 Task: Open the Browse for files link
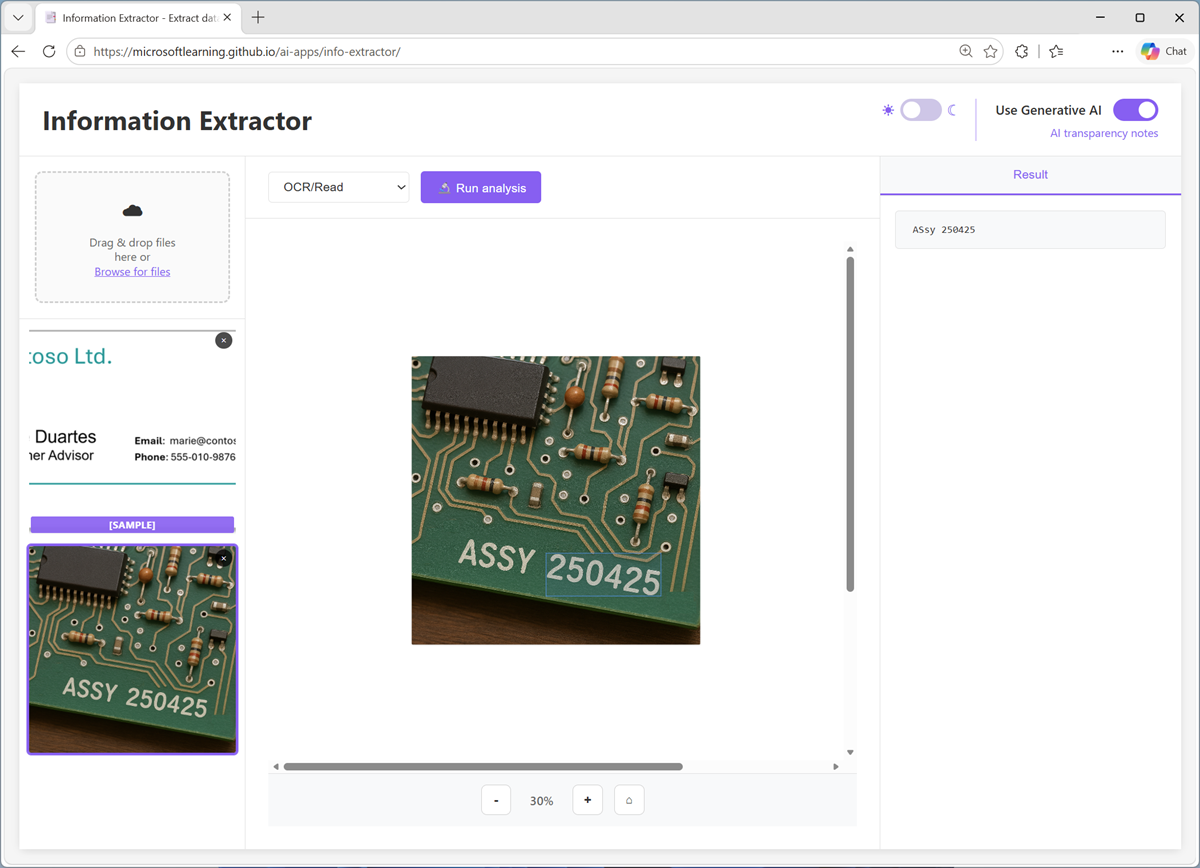pyautogui.click(x=132, y=272)
